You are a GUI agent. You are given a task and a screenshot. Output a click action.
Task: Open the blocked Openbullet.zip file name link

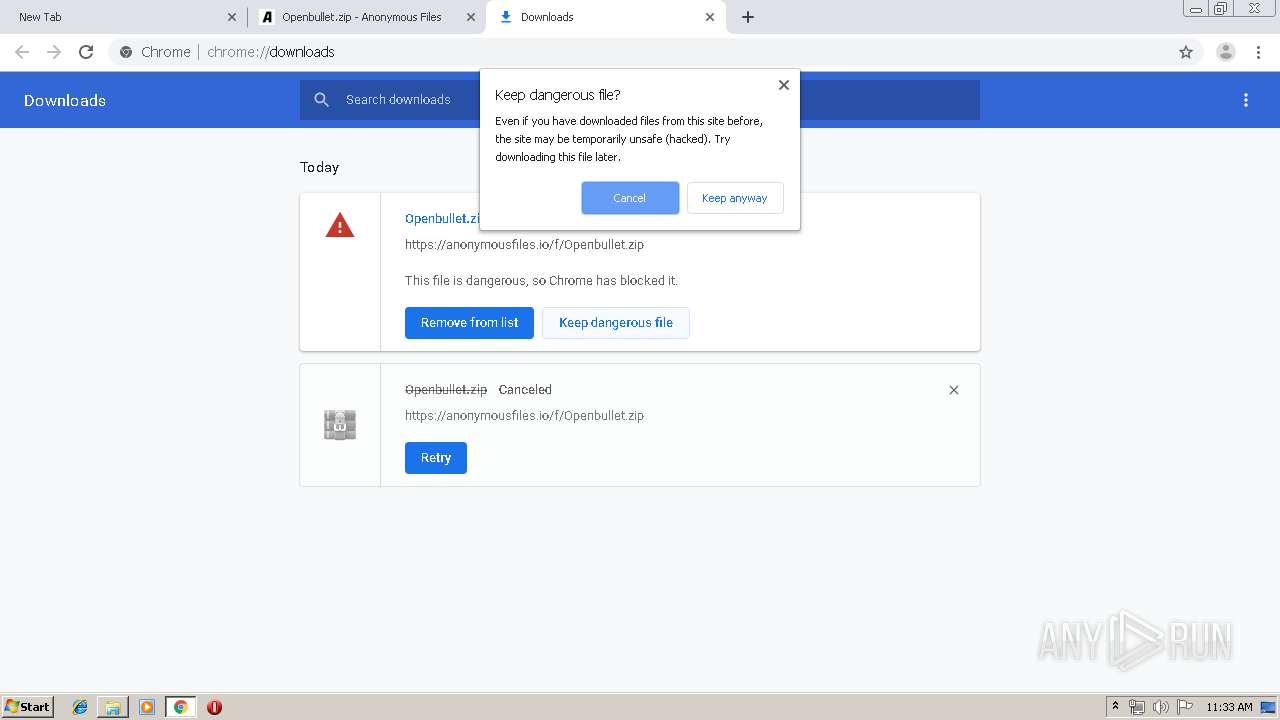(x=442, y=218)
